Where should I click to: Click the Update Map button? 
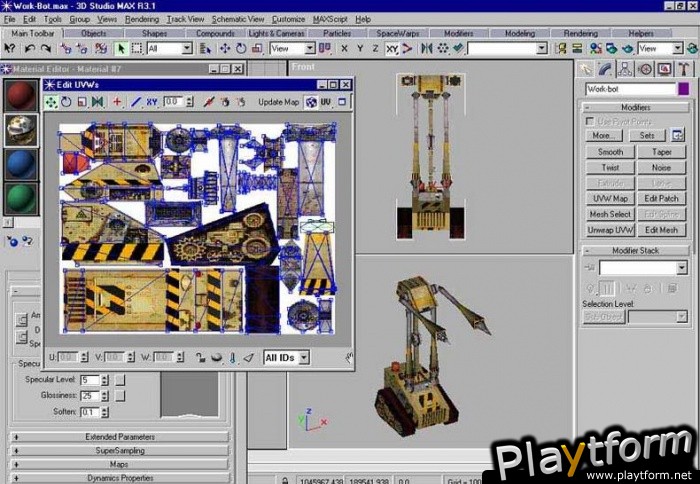point(279,102)
